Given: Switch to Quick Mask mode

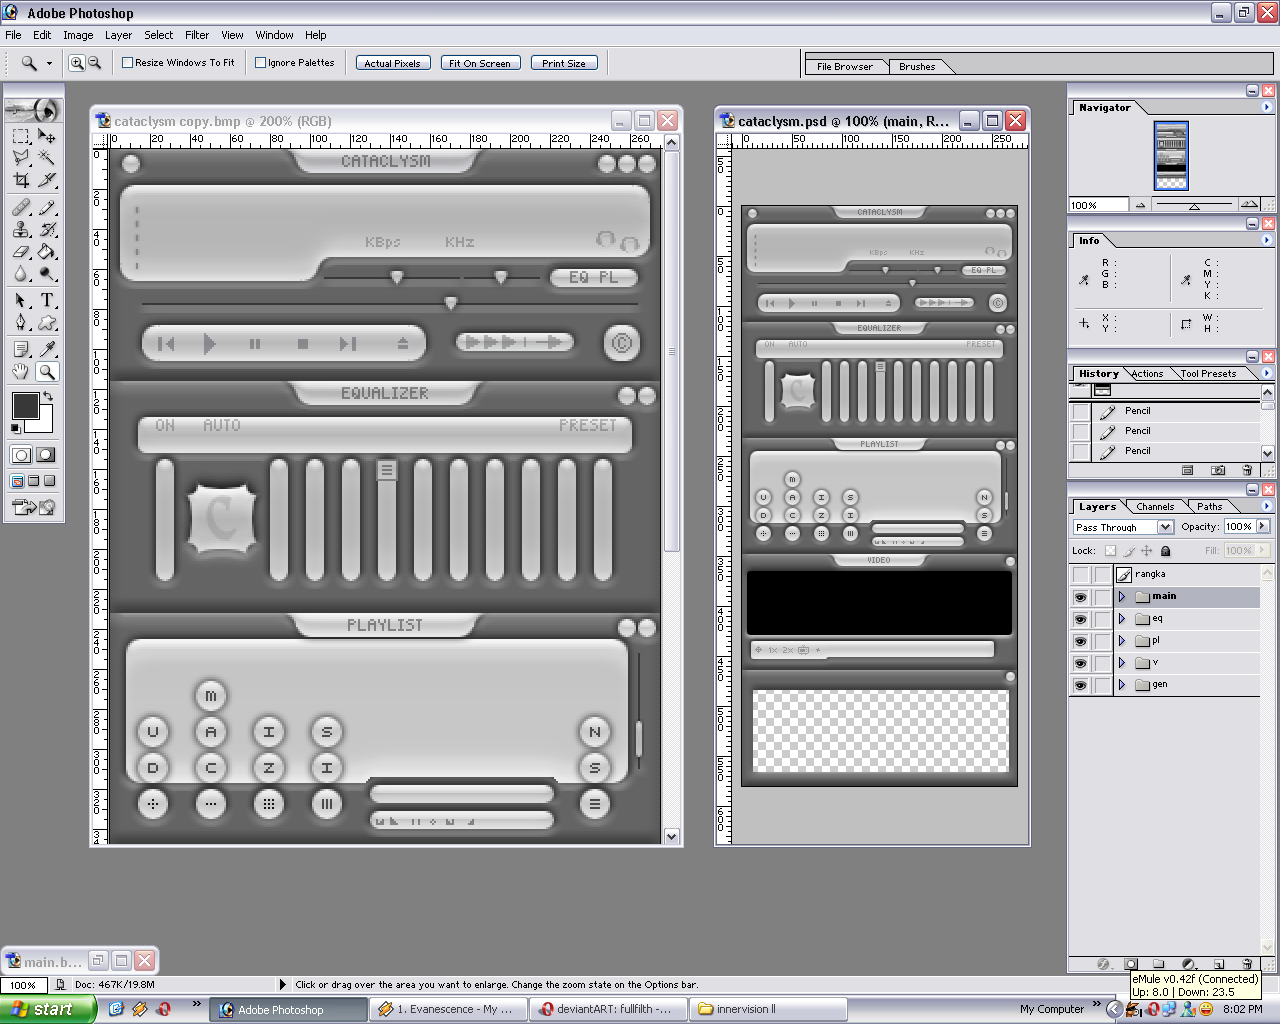Looking at the screenshot, I should point(46,455).
